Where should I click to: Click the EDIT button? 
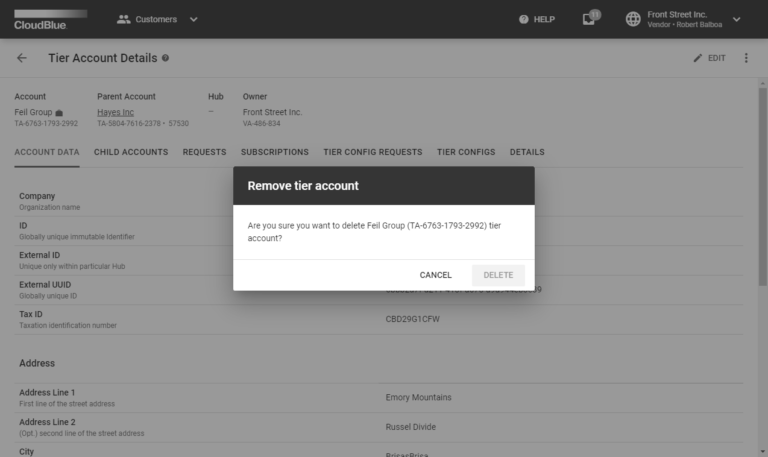coord(709,58)
